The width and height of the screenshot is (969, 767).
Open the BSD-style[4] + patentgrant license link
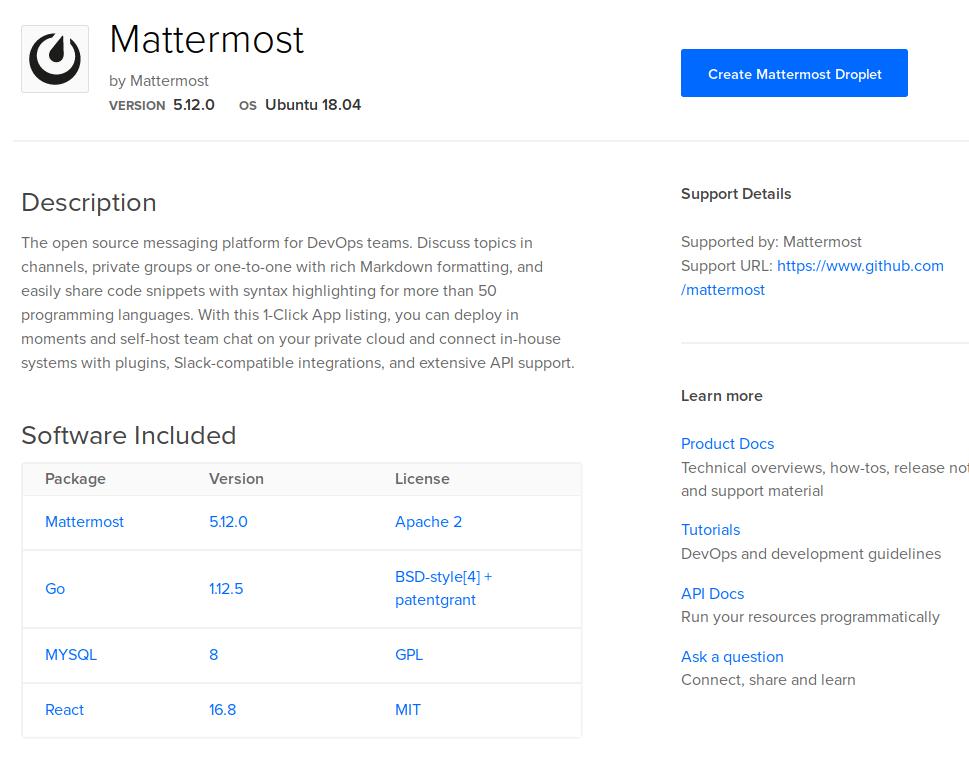(x=443, y=588)
